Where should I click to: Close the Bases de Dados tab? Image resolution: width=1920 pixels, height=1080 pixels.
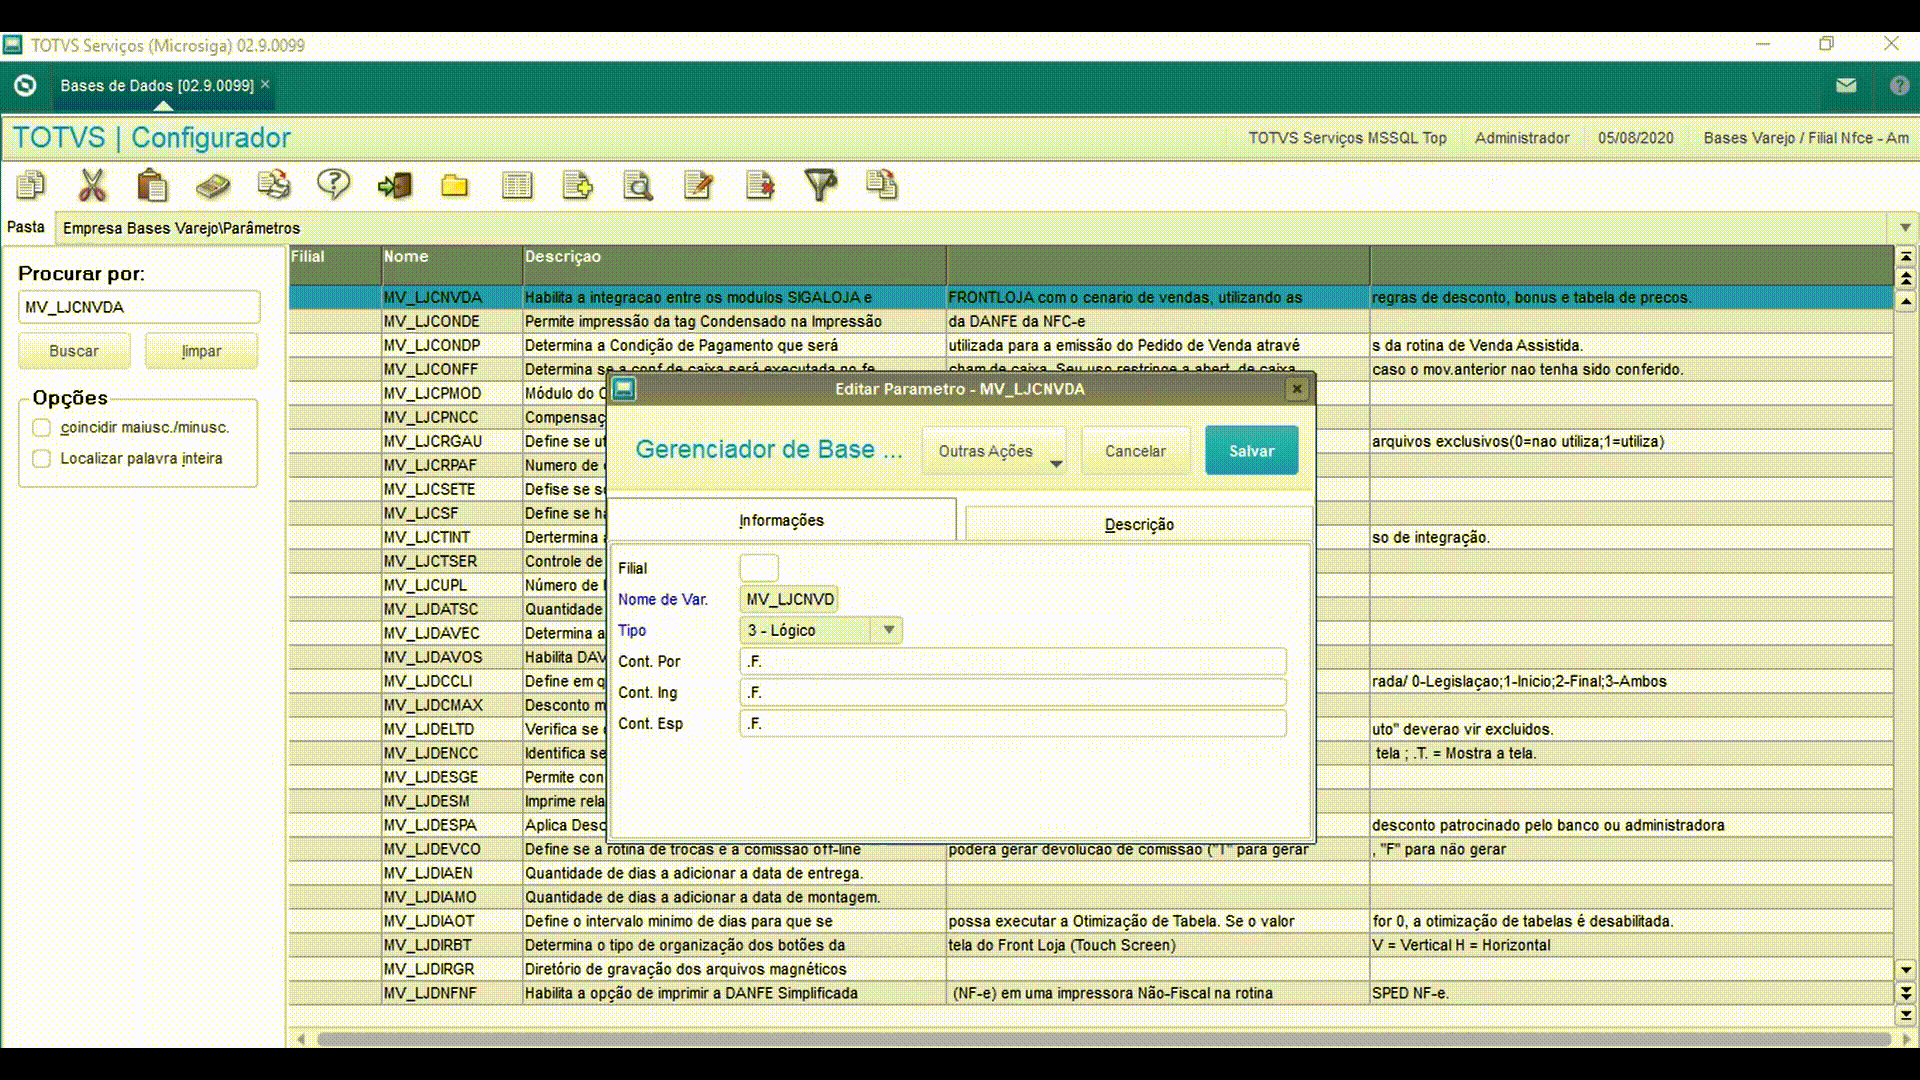point(265,85)
